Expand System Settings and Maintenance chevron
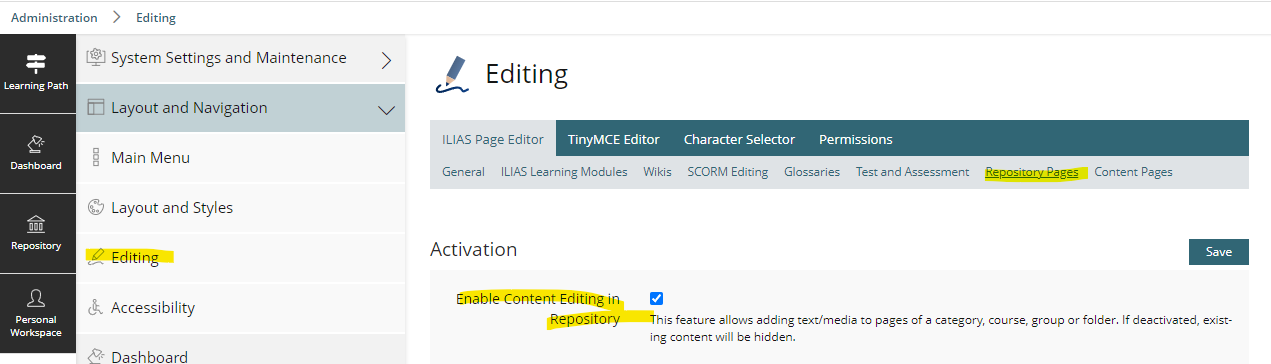This screenshot has width=1271, height=364. click(x=387, y=60)
